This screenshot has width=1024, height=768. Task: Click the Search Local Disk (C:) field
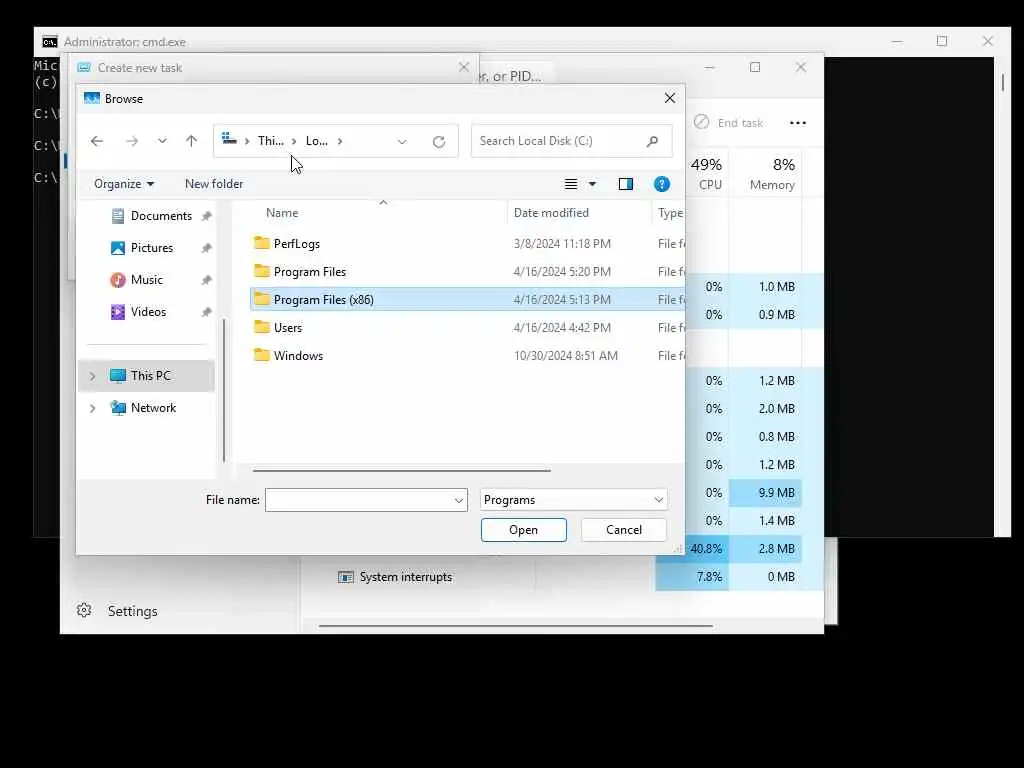pos(571,141)
